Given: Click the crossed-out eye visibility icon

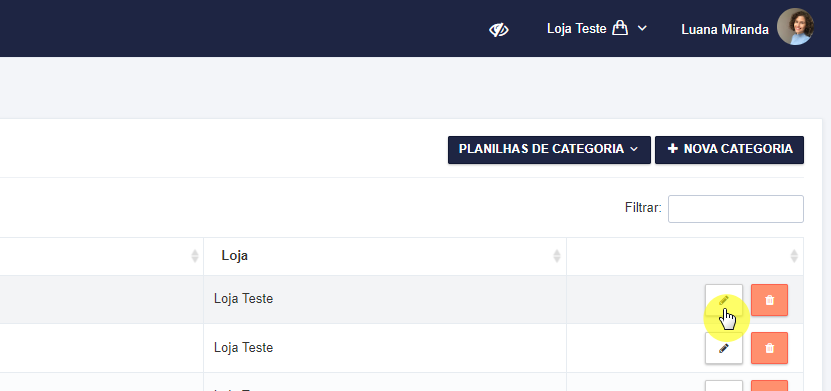Looking at the screenshot, I should point(499,30).
